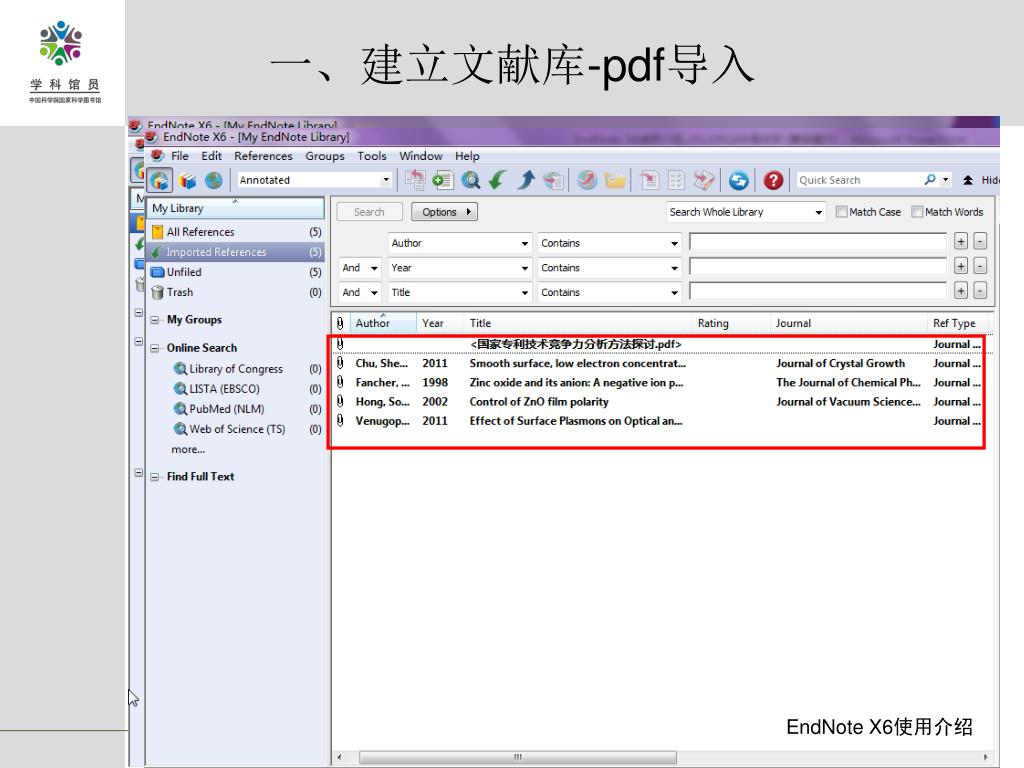The image size is (1024, 768).
Task: Click the Author search text field
Action: click(x=817, y=242)
